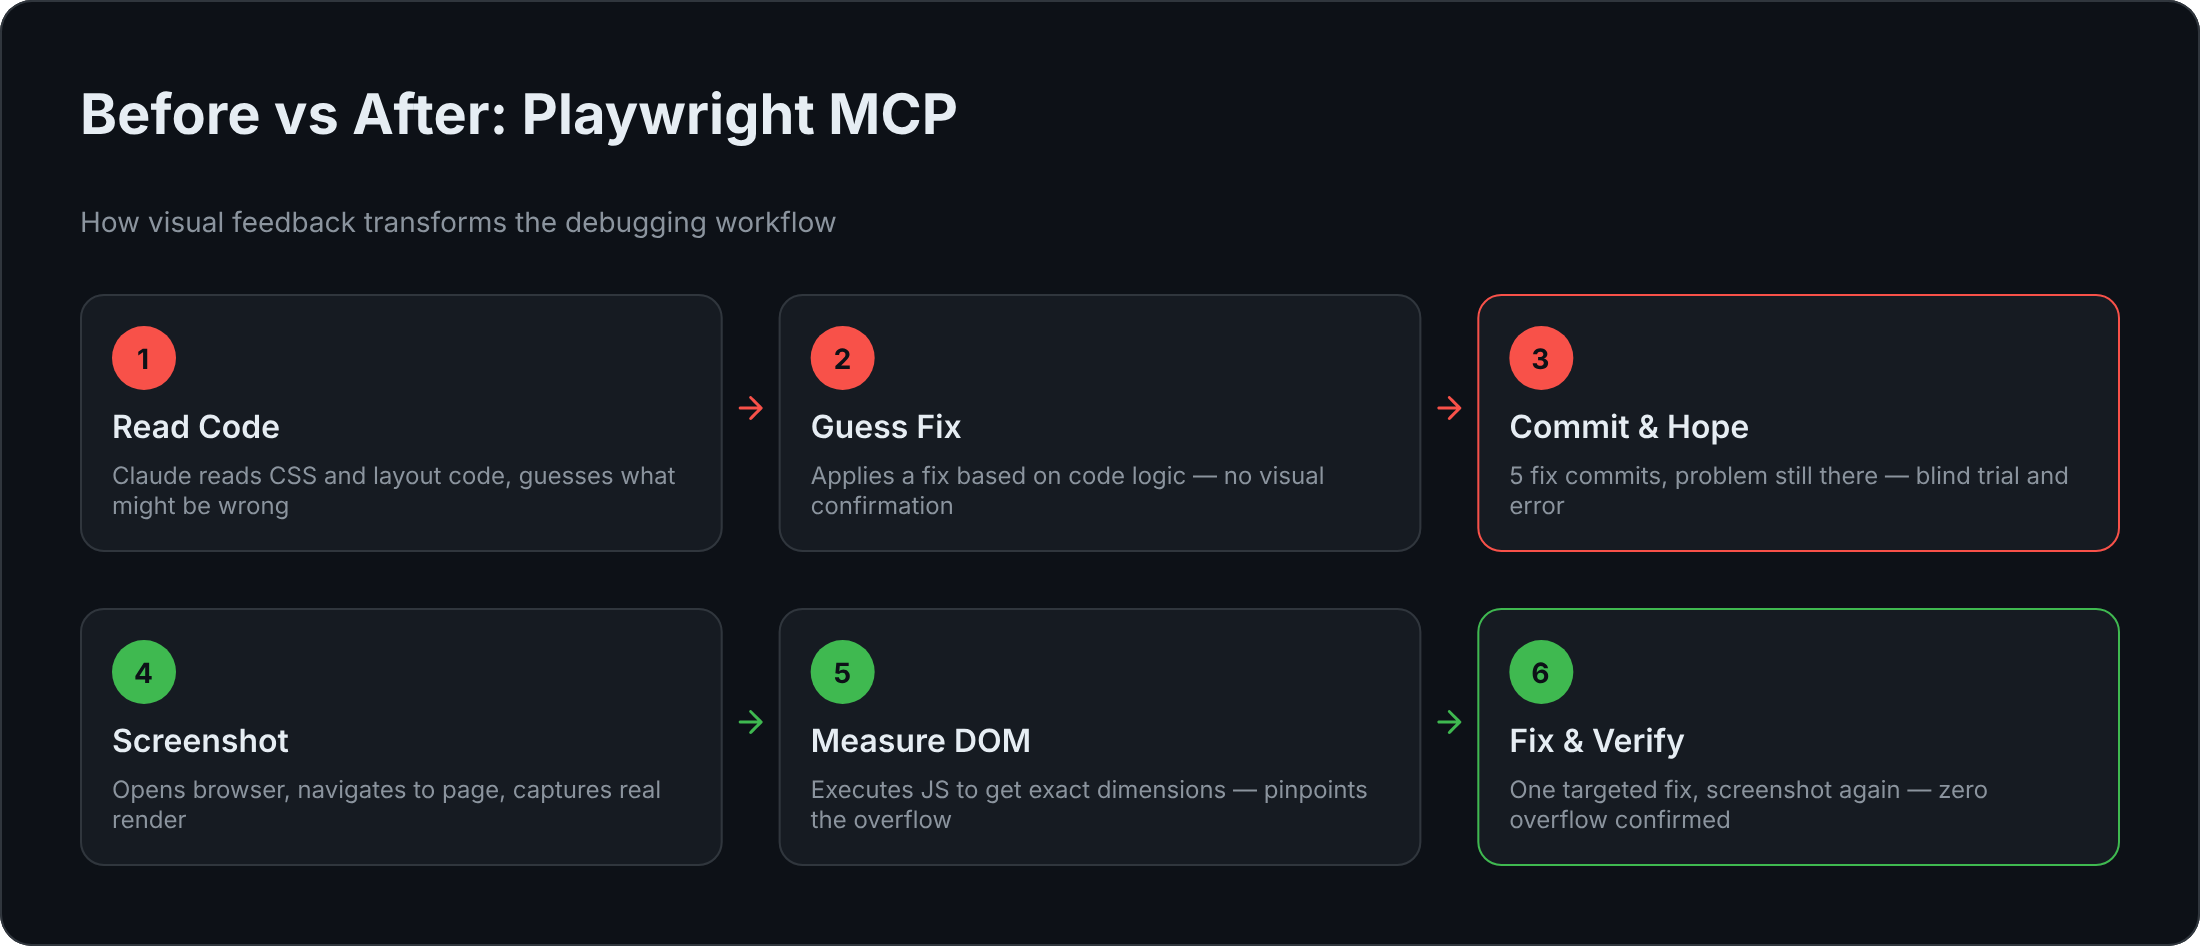Click red arrow pointing to Commit & Hope
This screenshot has width=2200, height=946.
1449,408
